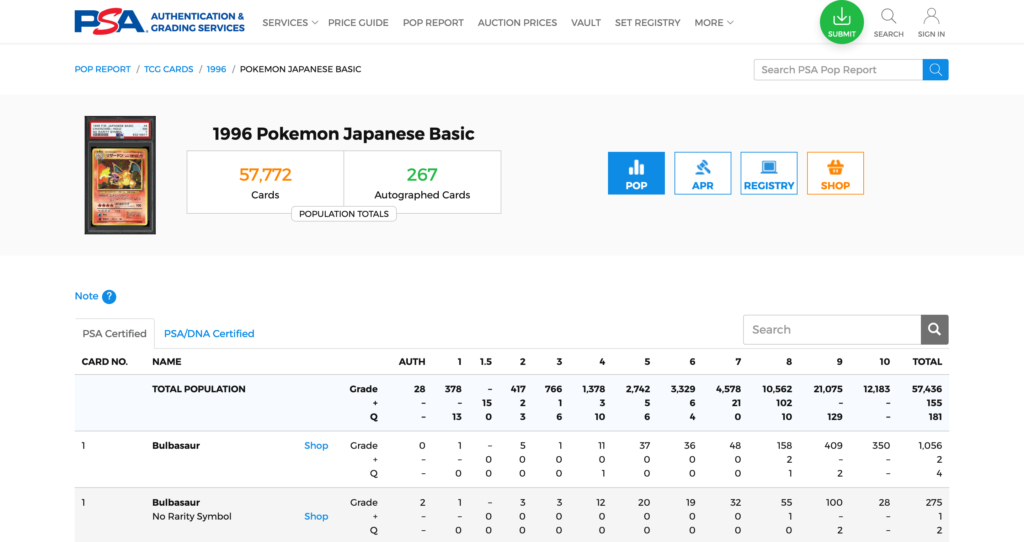Click the No Rarity Symbol text
The image size is (1024, 542).
(x=192, y=517)
